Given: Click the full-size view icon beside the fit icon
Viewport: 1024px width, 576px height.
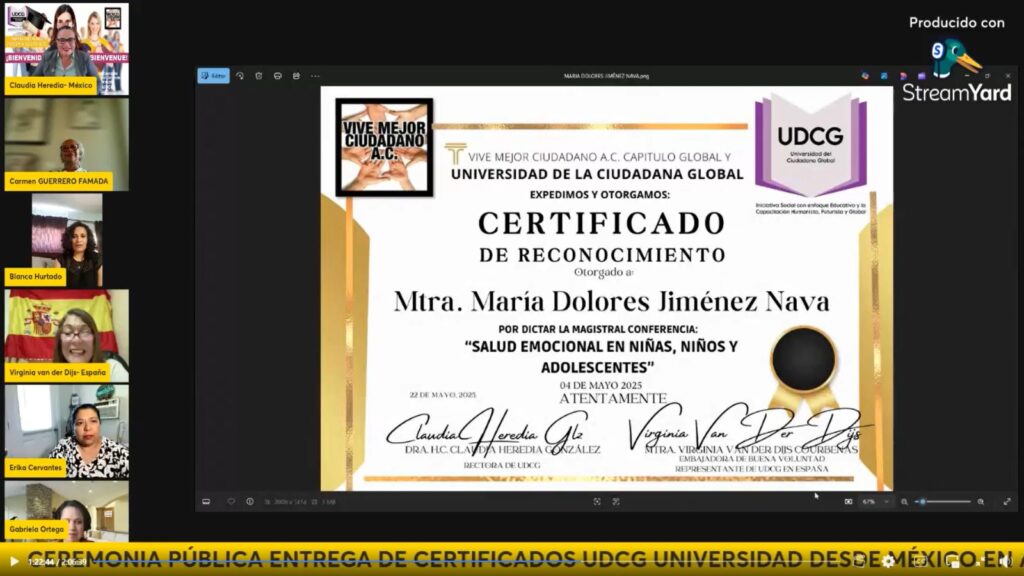Looking at the screenshot, I should click(x=616, y=502).
